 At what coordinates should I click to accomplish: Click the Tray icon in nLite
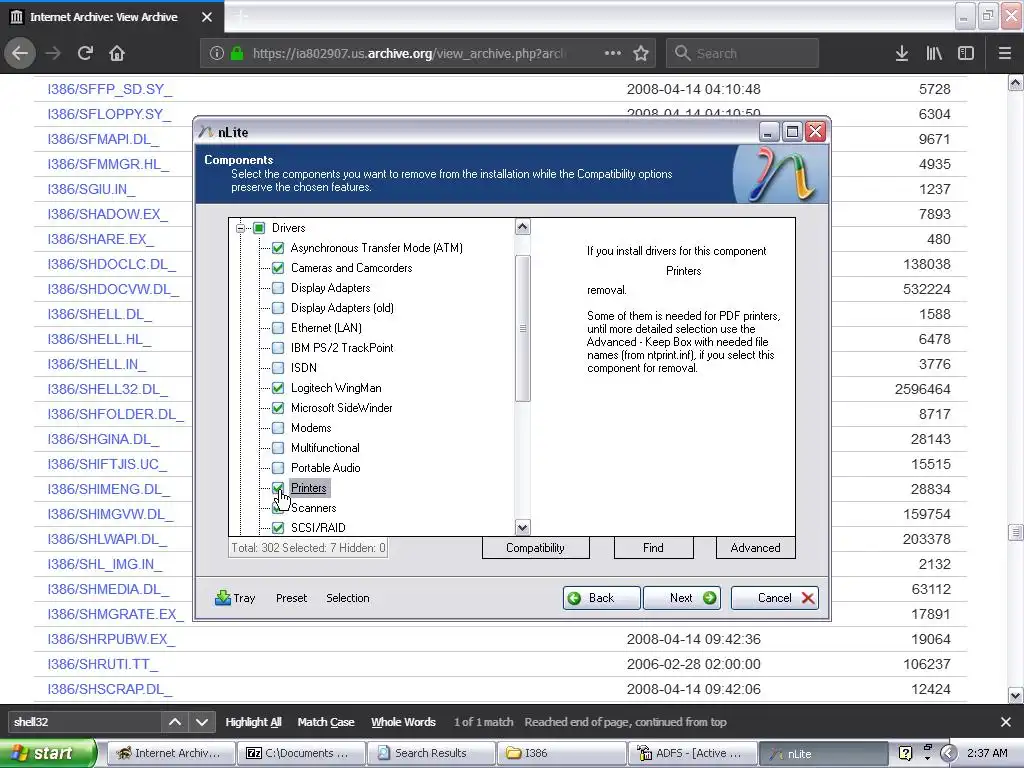pos(234,598)
